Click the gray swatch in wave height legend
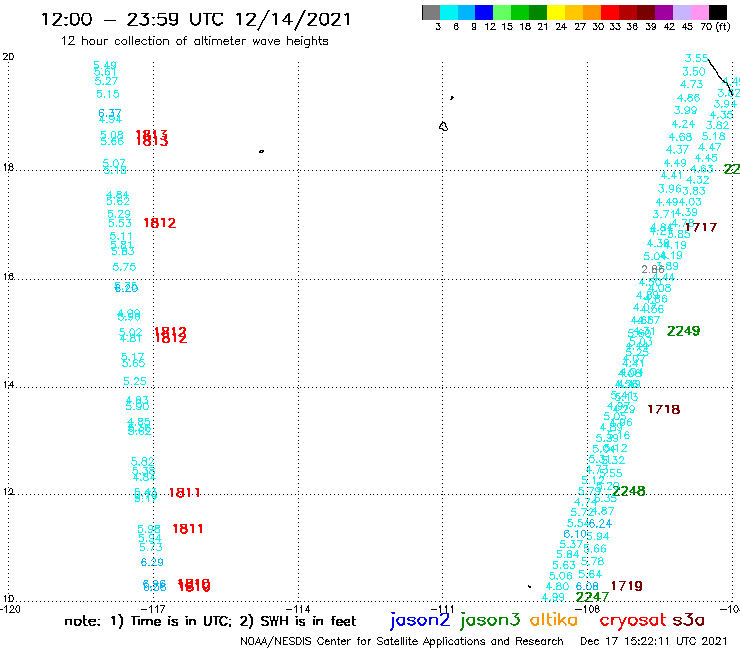The image size is (740, 650). tap(431, 12)
